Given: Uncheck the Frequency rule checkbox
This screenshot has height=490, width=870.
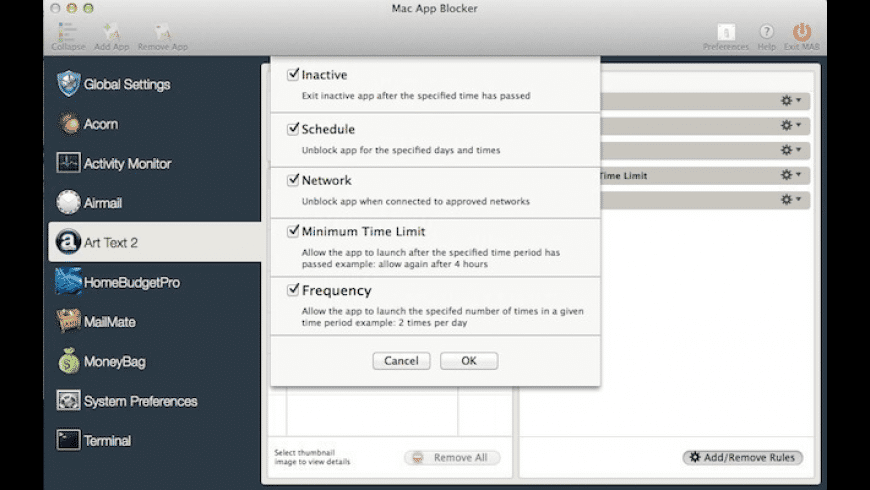Looking at the screenshot, I should click(293, 290).
